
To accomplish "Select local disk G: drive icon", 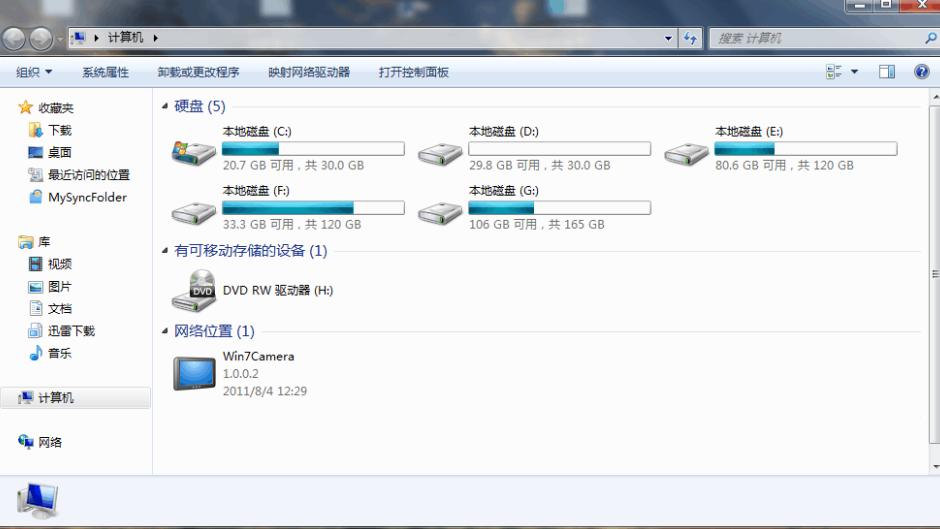I will pos(440,213).
